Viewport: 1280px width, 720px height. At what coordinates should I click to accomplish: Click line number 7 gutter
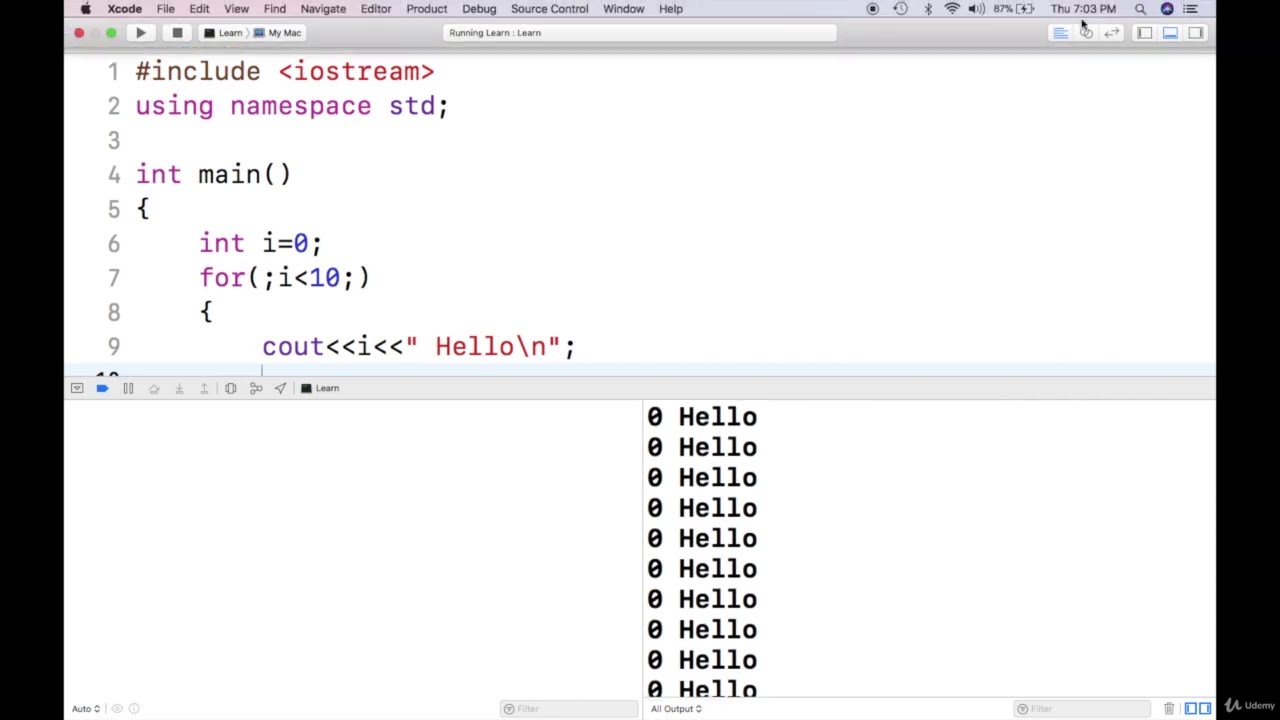click(113, 278)
